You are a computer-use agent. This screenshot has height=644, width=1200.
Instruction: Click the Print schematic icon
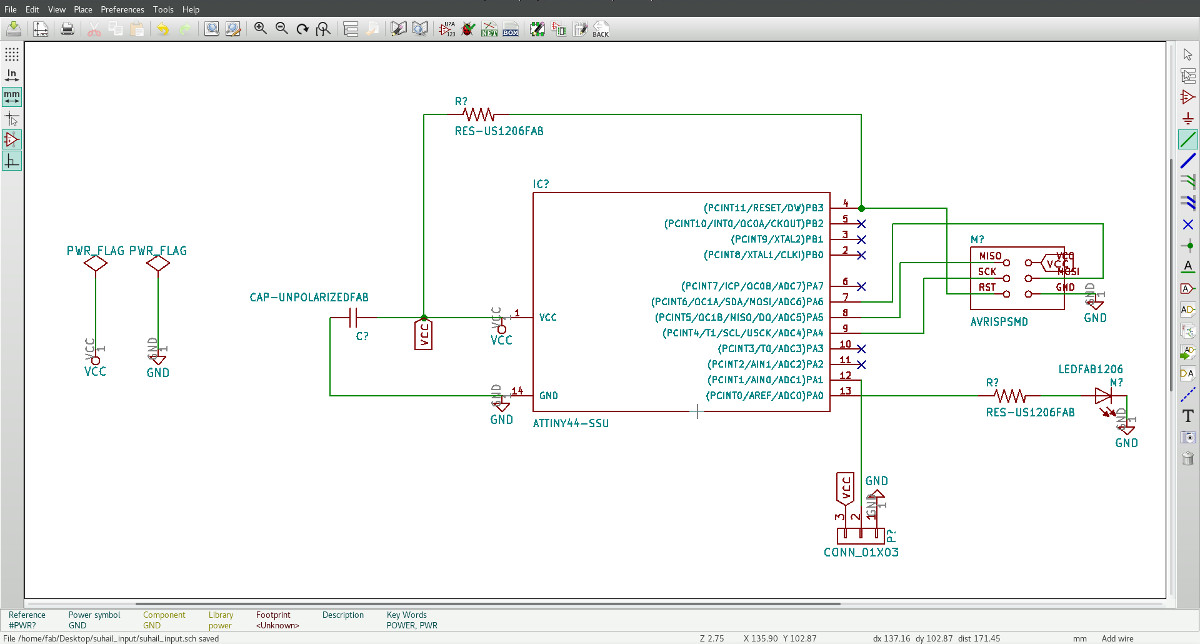tap(67, 29)
